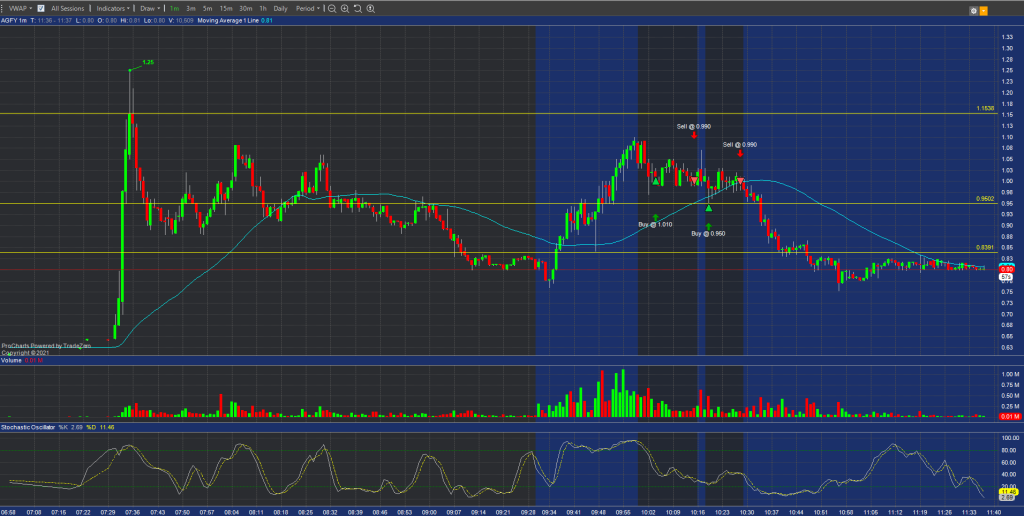Image resolution: width=1024 pixels, height=516 pixels.
Task: Click the Stochastic Oscillator panel label
Action: [x=28, y=427]
